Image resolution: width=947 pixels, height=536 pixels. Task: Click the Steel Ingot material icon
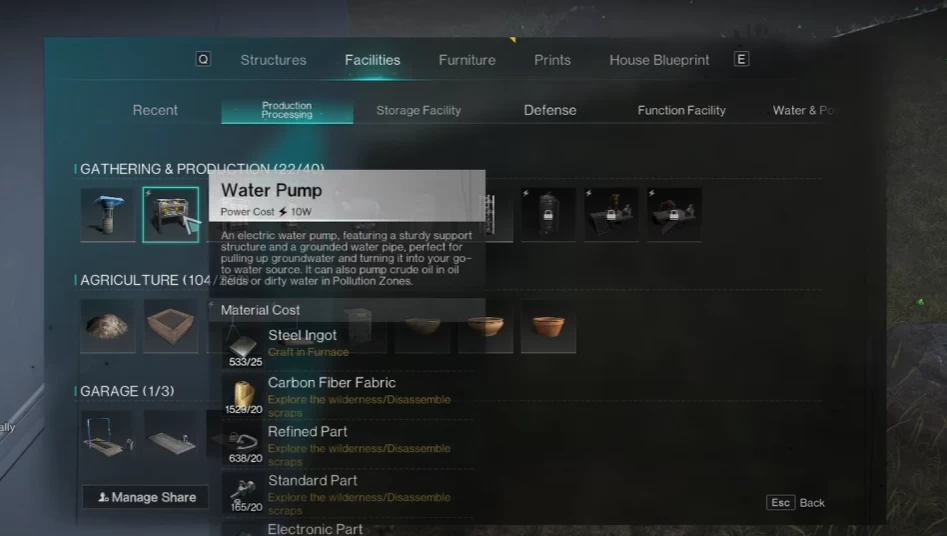pyautogui.click(x=243, y=346)
